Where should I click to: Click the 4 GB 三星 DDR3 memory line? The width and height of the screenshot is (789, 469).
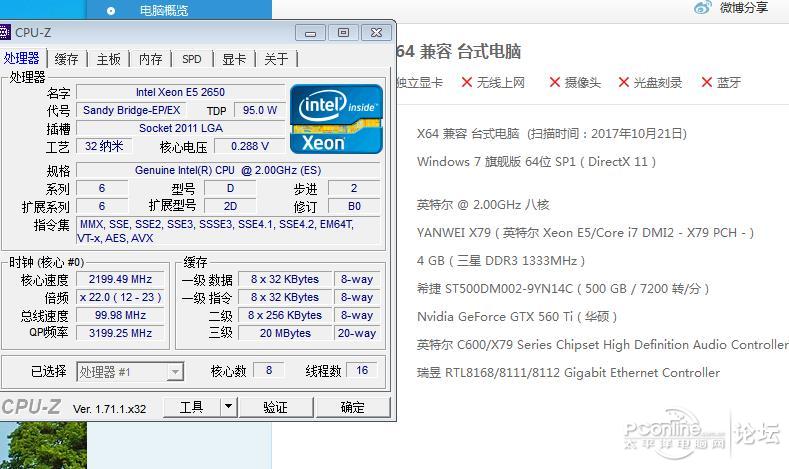[501, 261]
